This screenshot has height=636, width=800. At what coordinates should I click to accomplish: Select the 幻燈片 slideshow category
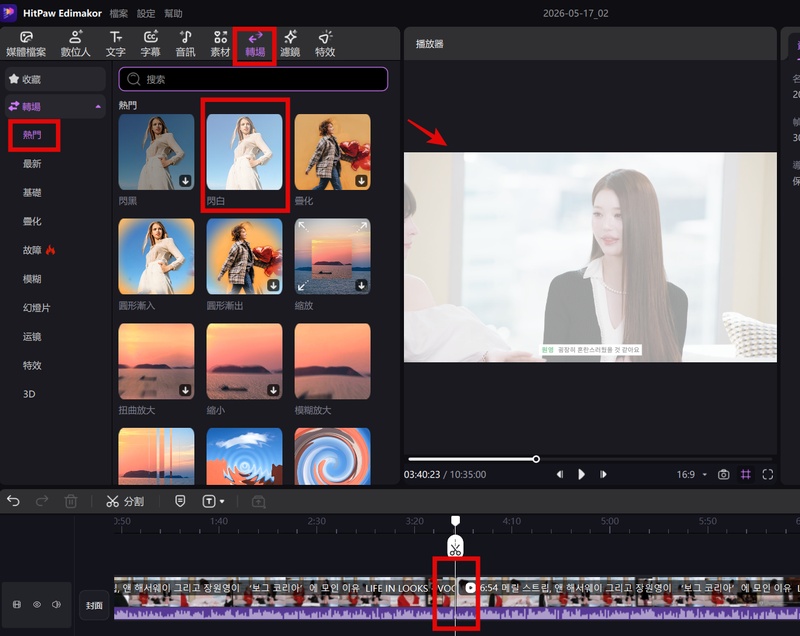(36, 308)
